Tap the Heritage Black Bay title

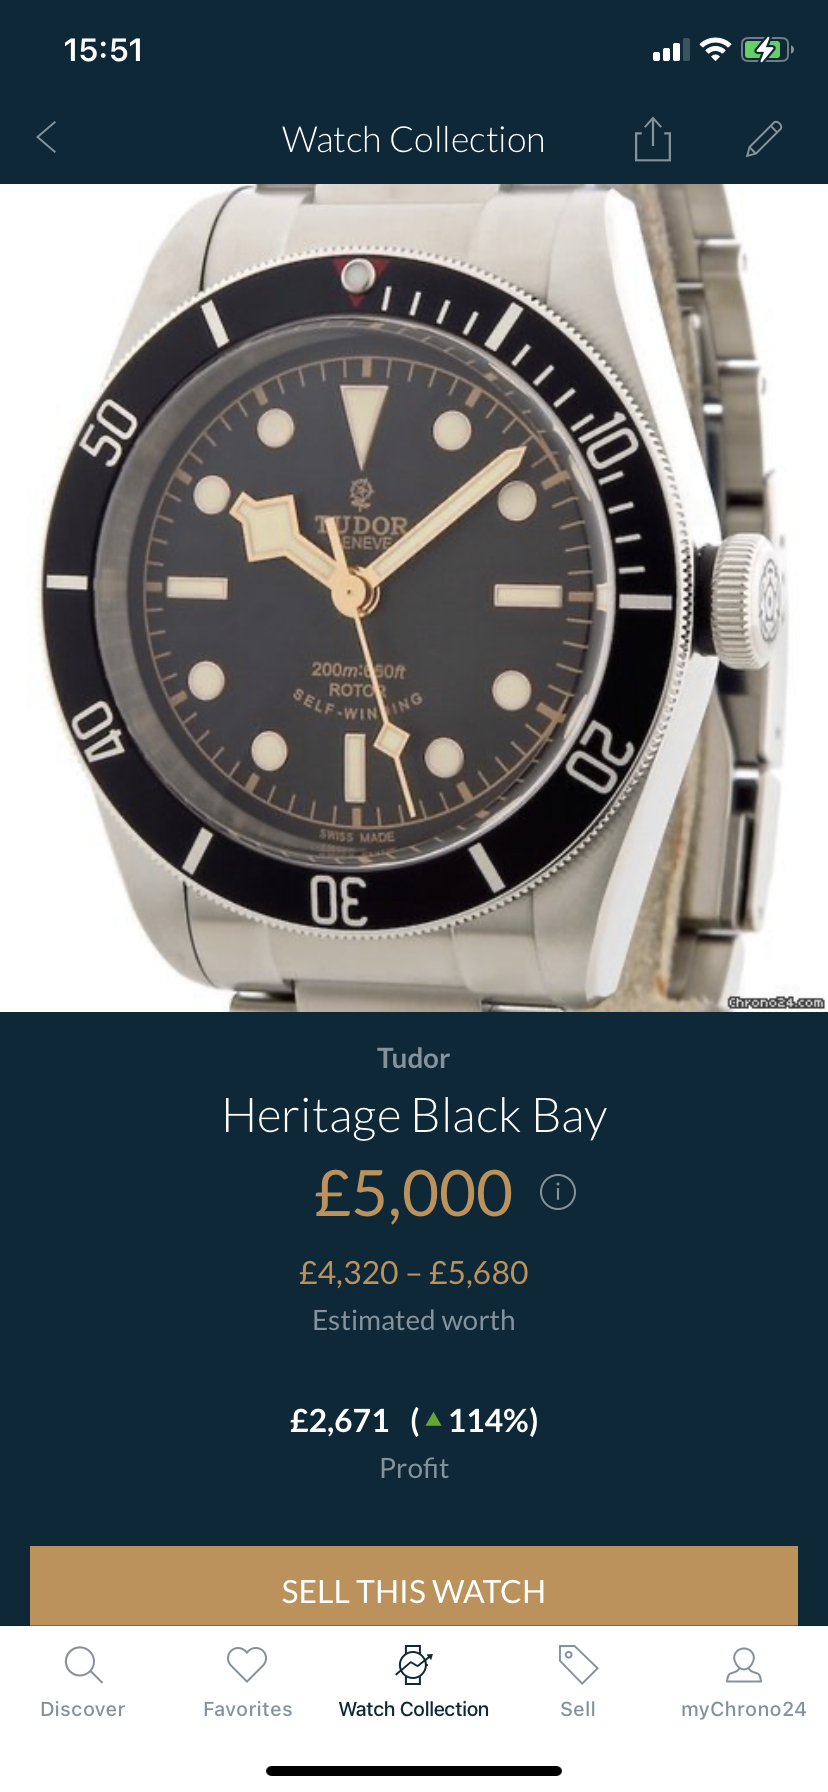coord(414,1116)
